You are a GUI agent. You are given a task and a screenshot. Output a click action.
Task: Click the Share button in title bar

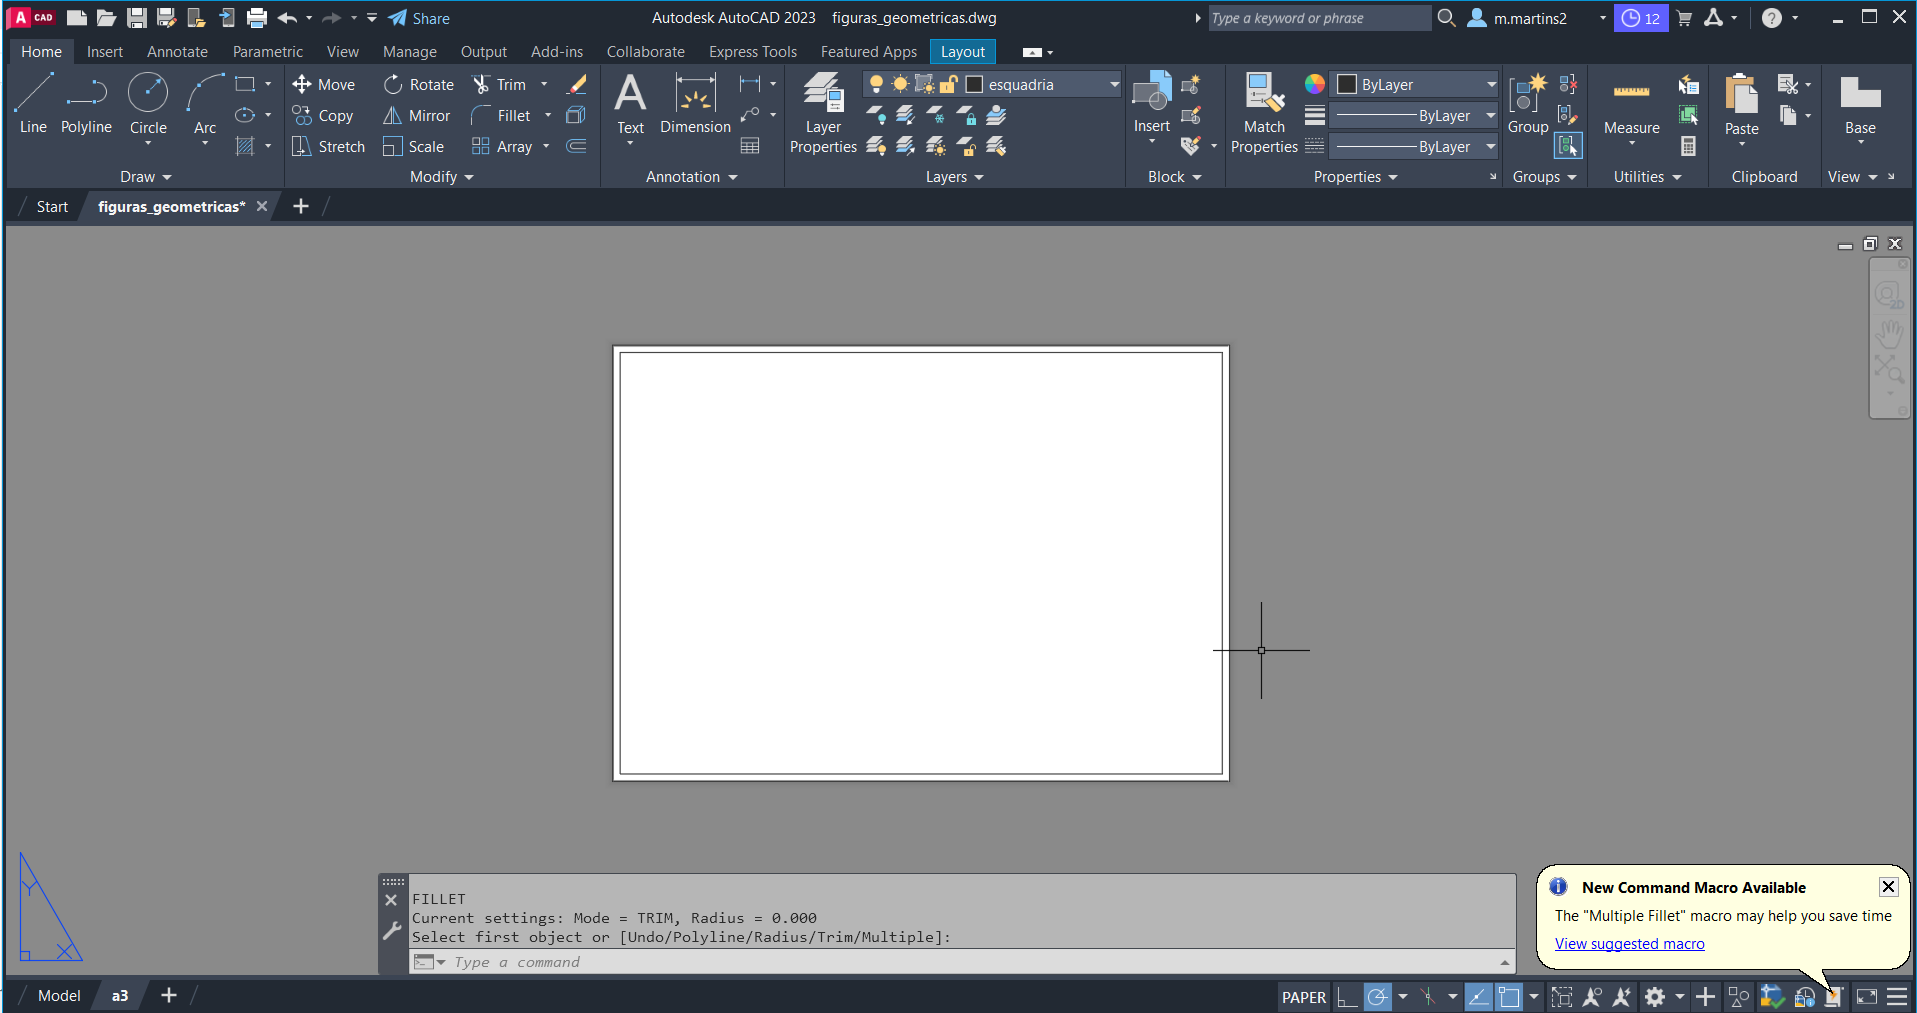click(x=419, y=18)
